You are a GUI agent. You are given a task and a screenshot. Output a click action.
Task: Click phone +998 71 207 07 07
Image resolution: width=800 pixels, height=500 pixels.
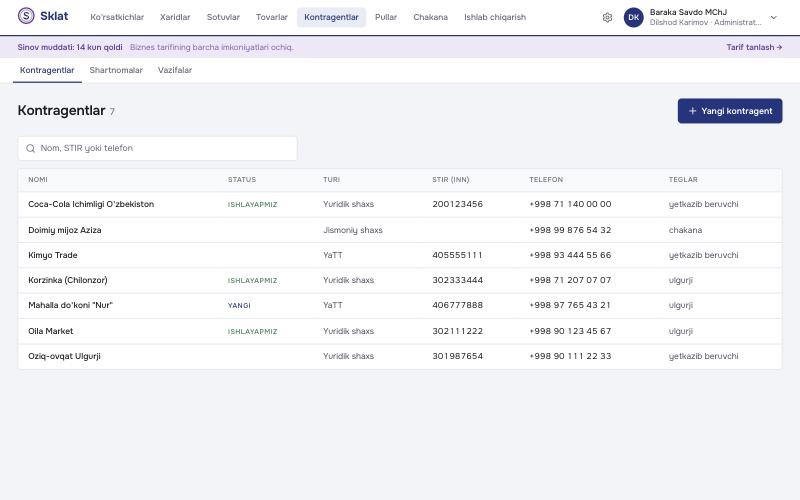(x=570, y=280)
